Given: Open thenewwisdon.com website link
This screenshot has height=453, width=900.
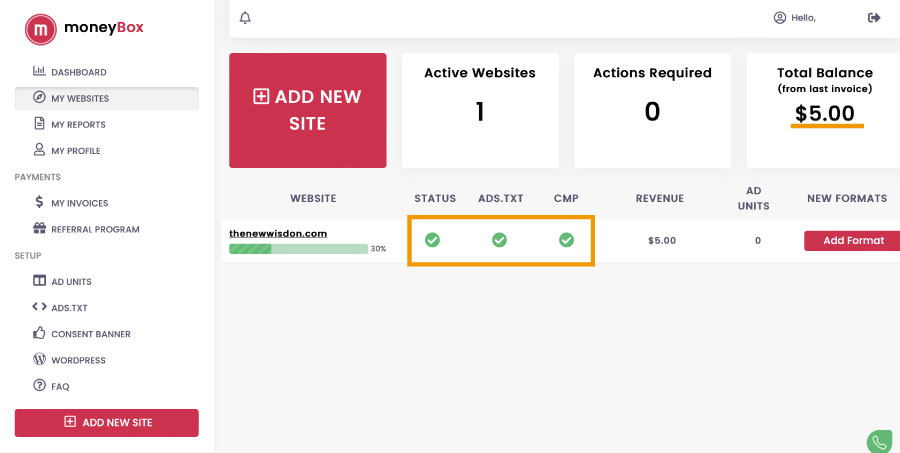Looking at the screenshot, I should 278,233.
